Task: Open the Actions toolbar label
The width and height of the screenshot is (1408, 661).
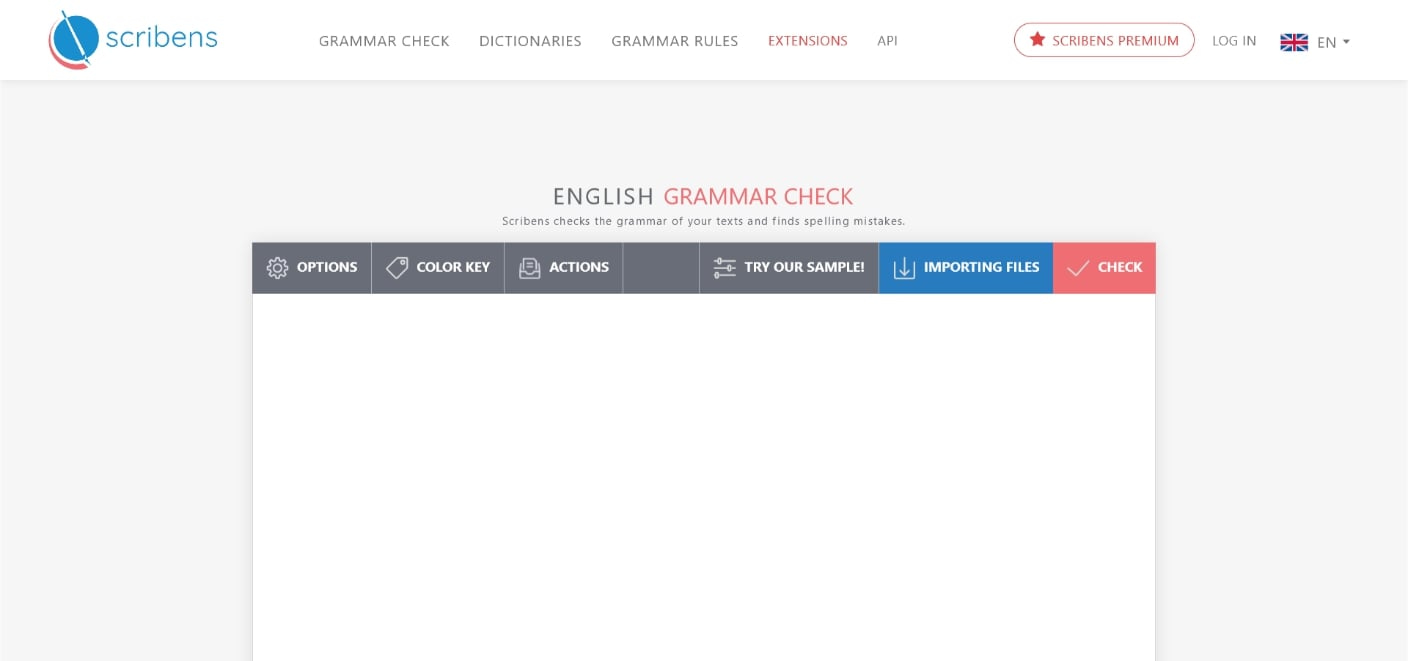Action: [579, 267]
